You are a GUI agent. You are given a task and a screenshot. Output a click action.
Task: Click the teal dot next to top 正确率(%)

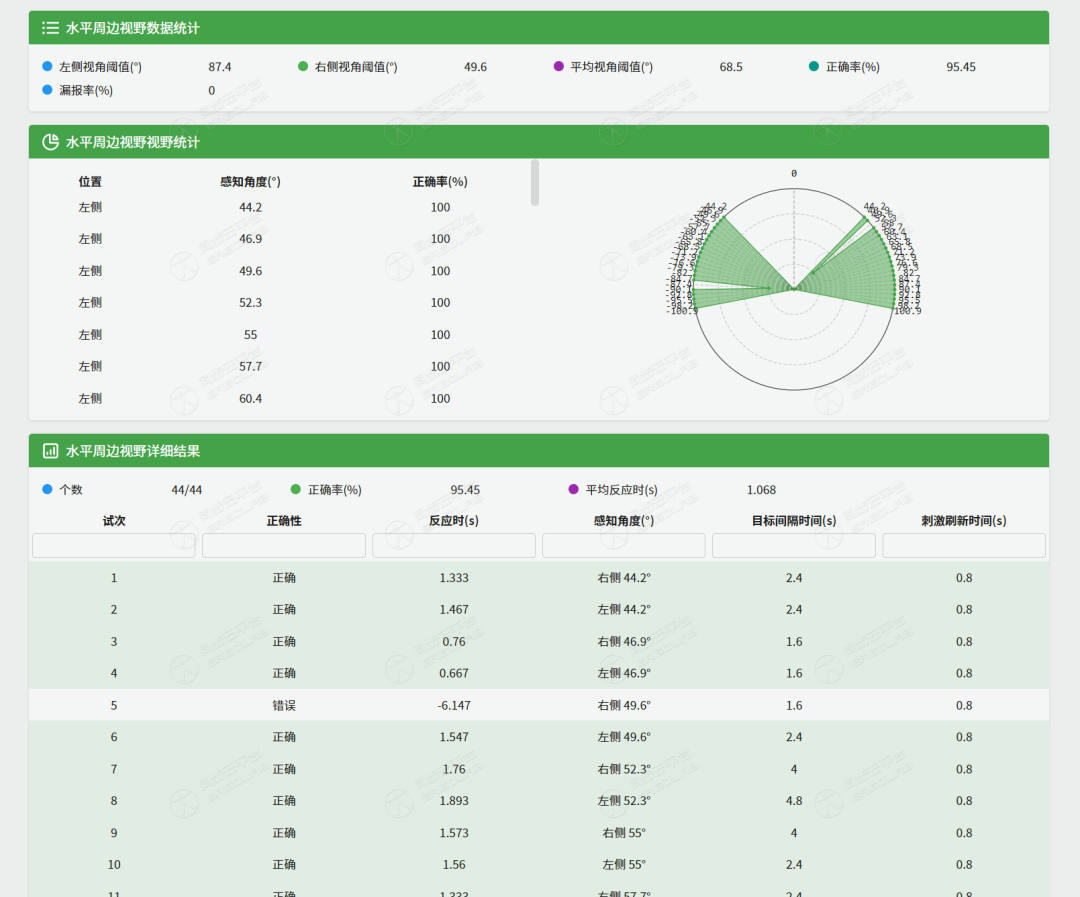(x=813, y=66)
